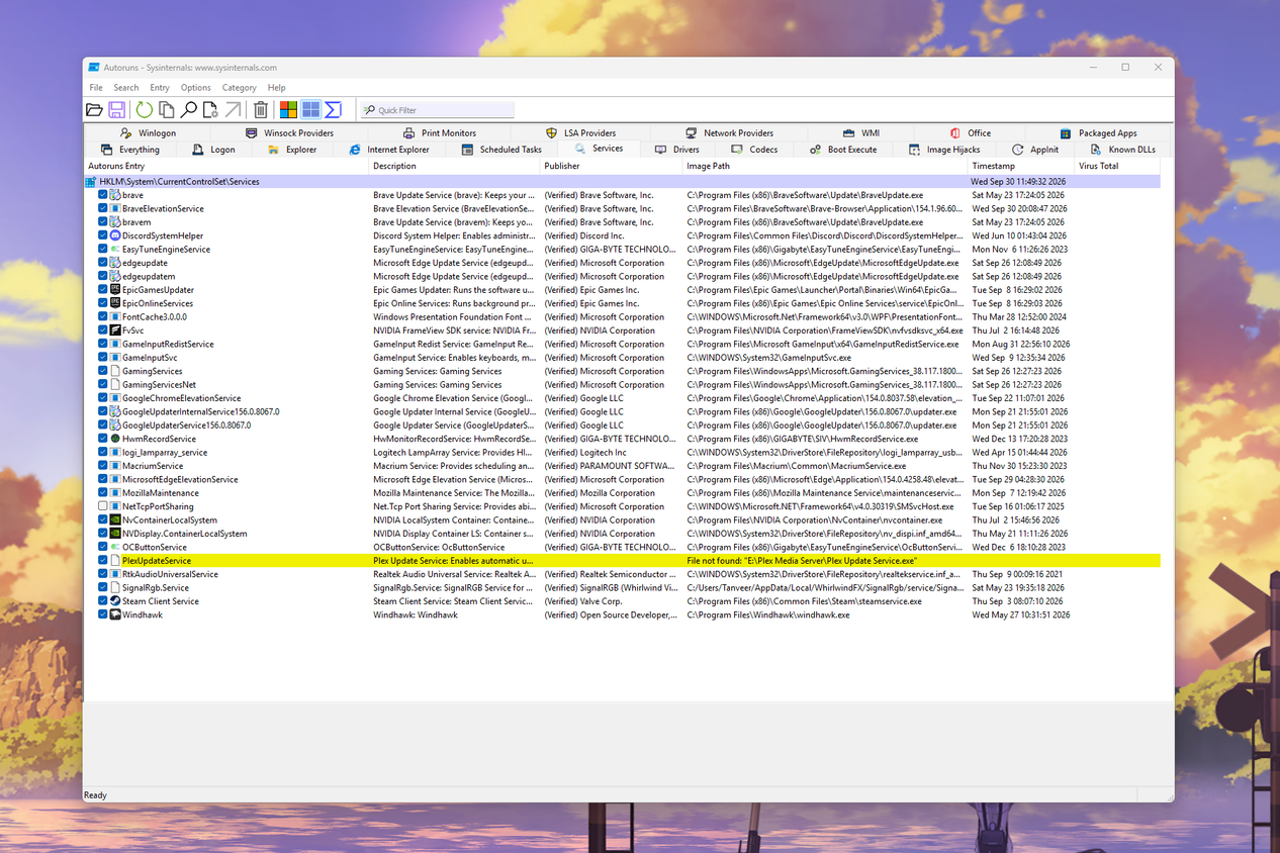Image resolution: width=1280 pixels, height=853 pixels.
Task: Click the Open file toolbar icon
Action: [94, 109]
